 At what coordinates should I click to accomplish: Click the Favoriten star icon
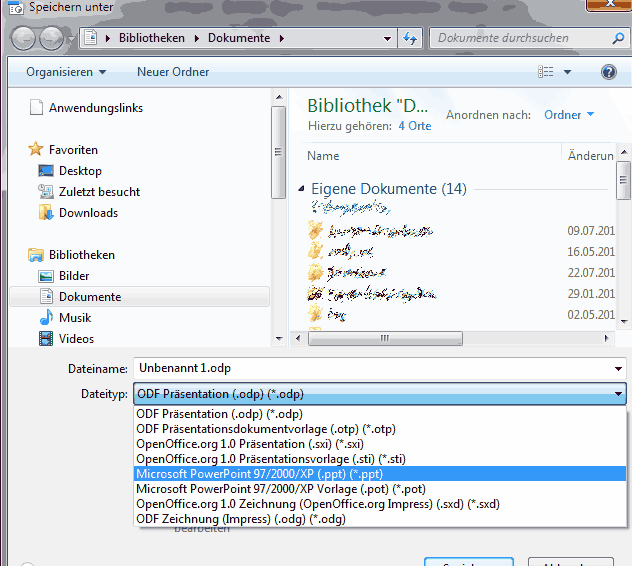click(36, 149)
